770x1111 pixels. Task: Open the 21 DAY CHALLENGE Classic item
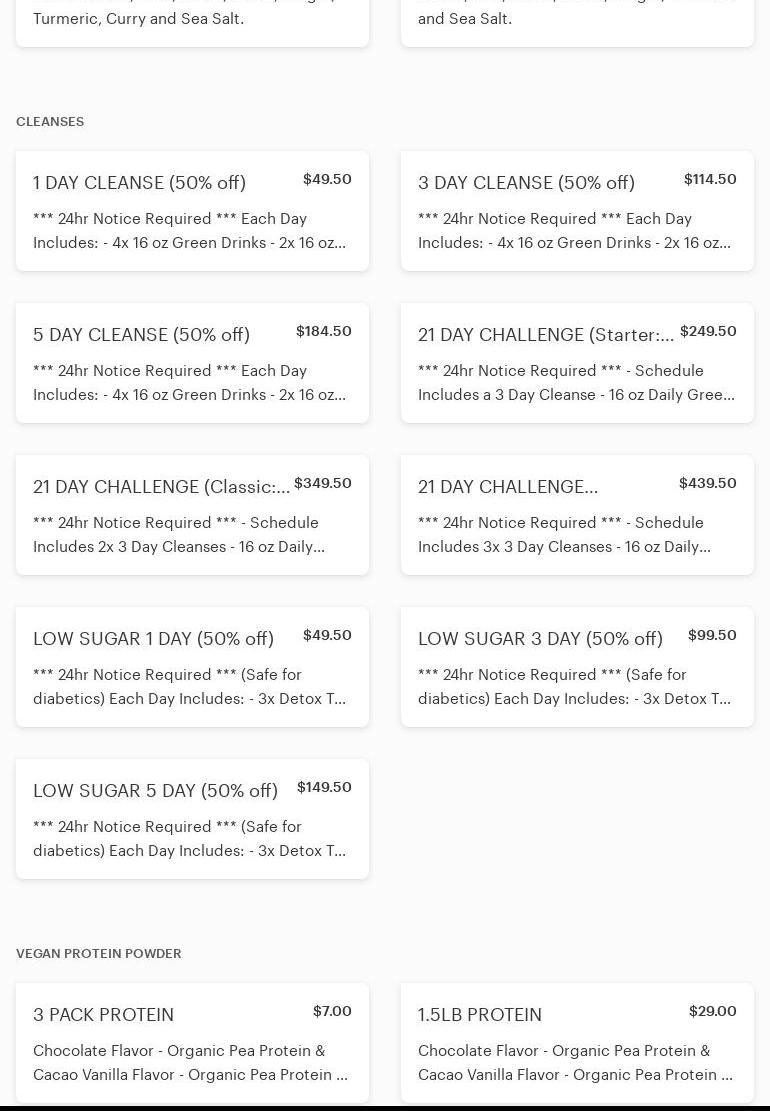pos(192,515)
